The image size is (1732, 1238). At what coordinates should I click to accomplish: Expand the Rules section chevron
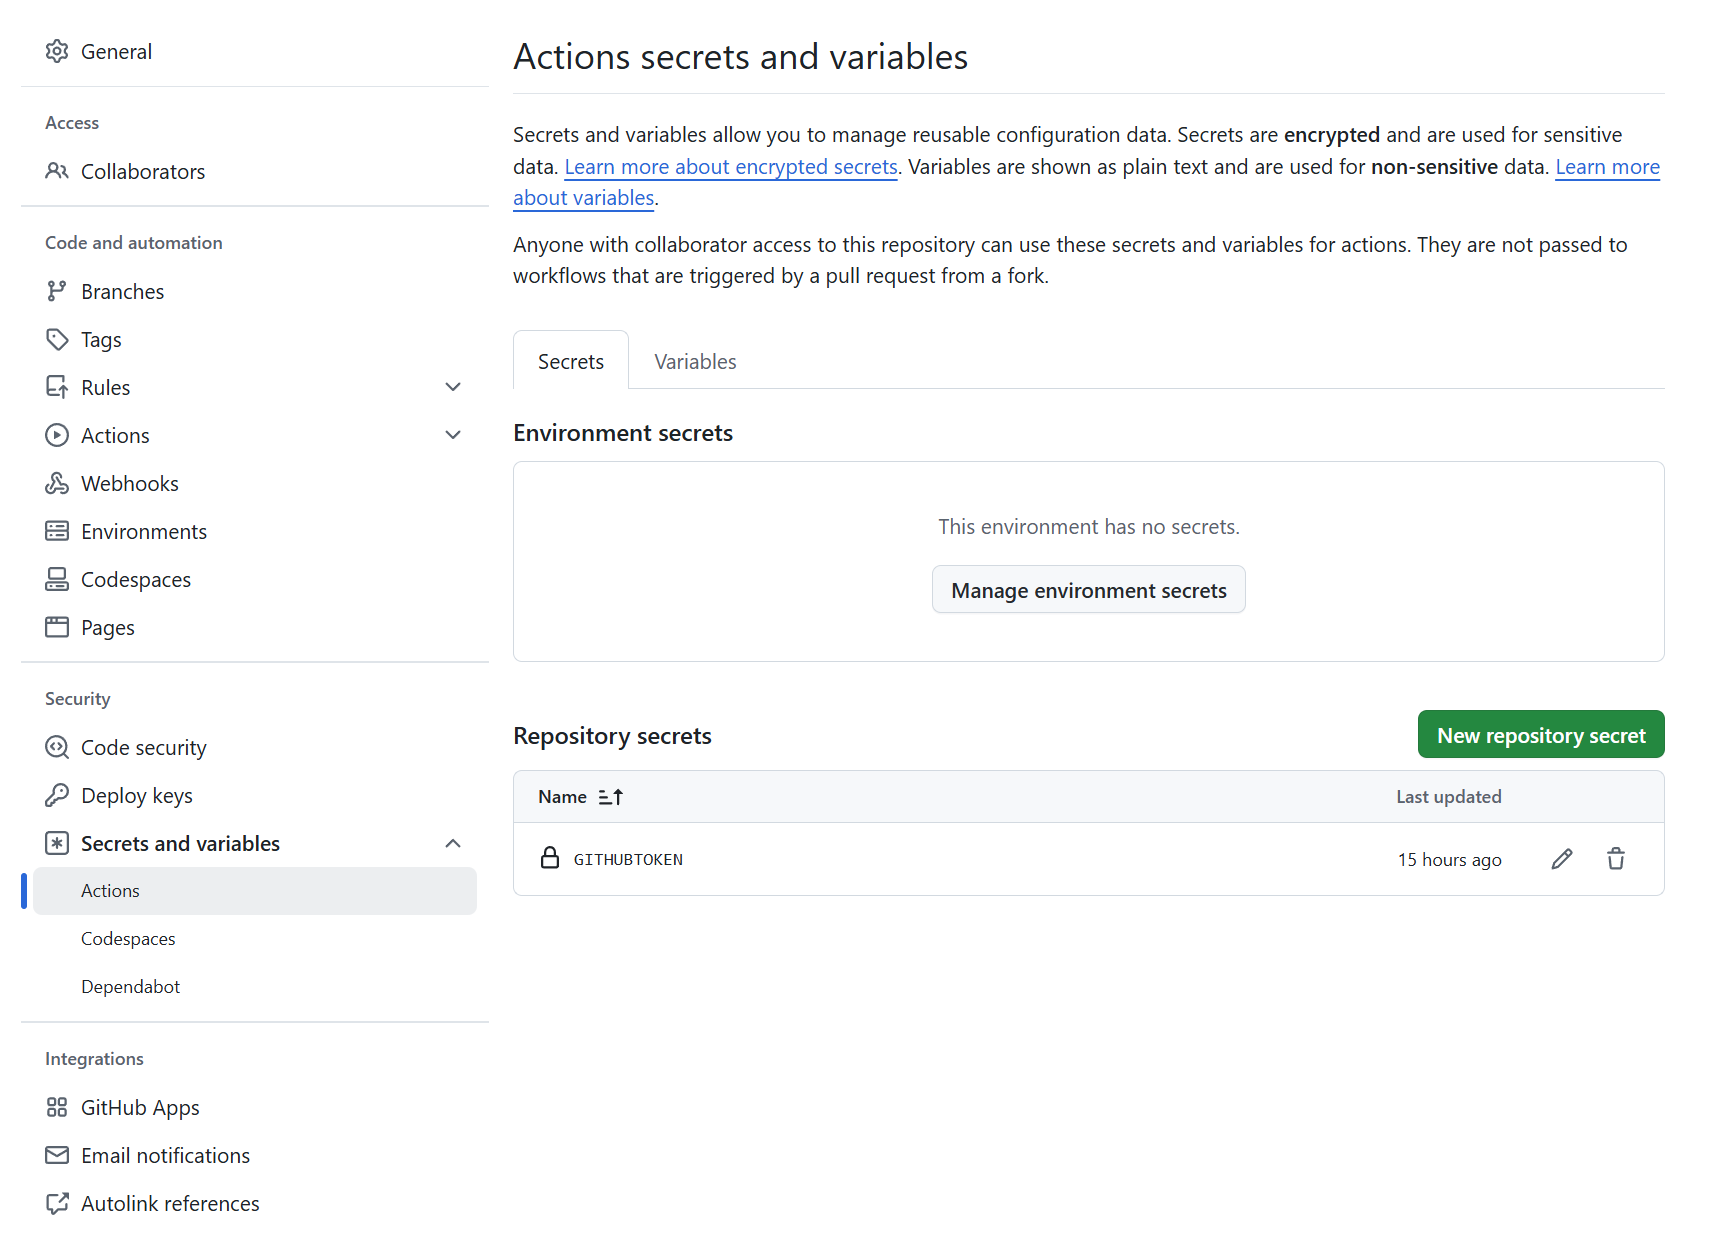click(x=453, y=387)
